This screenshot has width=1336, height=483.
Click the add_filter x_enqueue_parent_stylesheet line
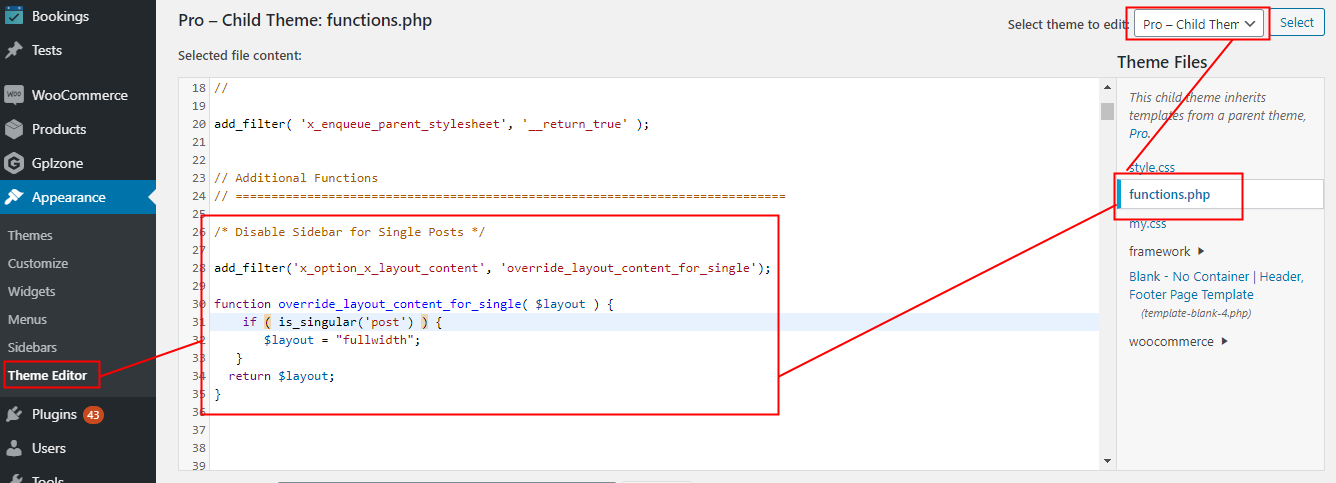432,124
